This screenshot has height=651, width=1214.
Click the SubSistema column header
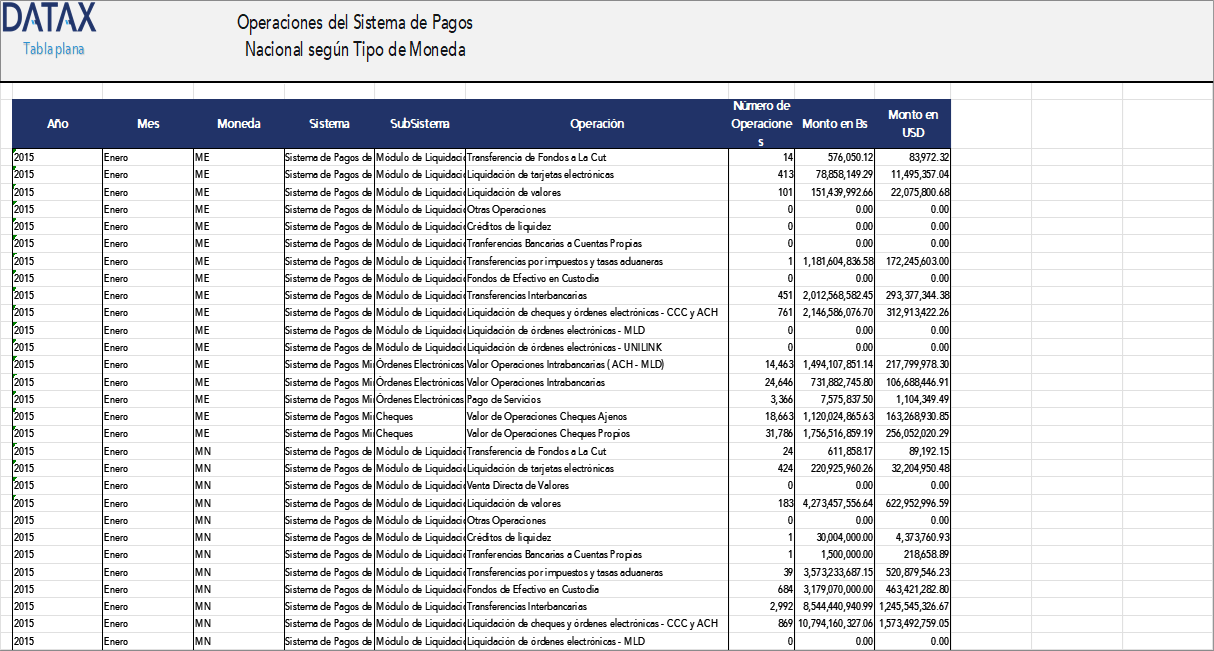(417, 123)
